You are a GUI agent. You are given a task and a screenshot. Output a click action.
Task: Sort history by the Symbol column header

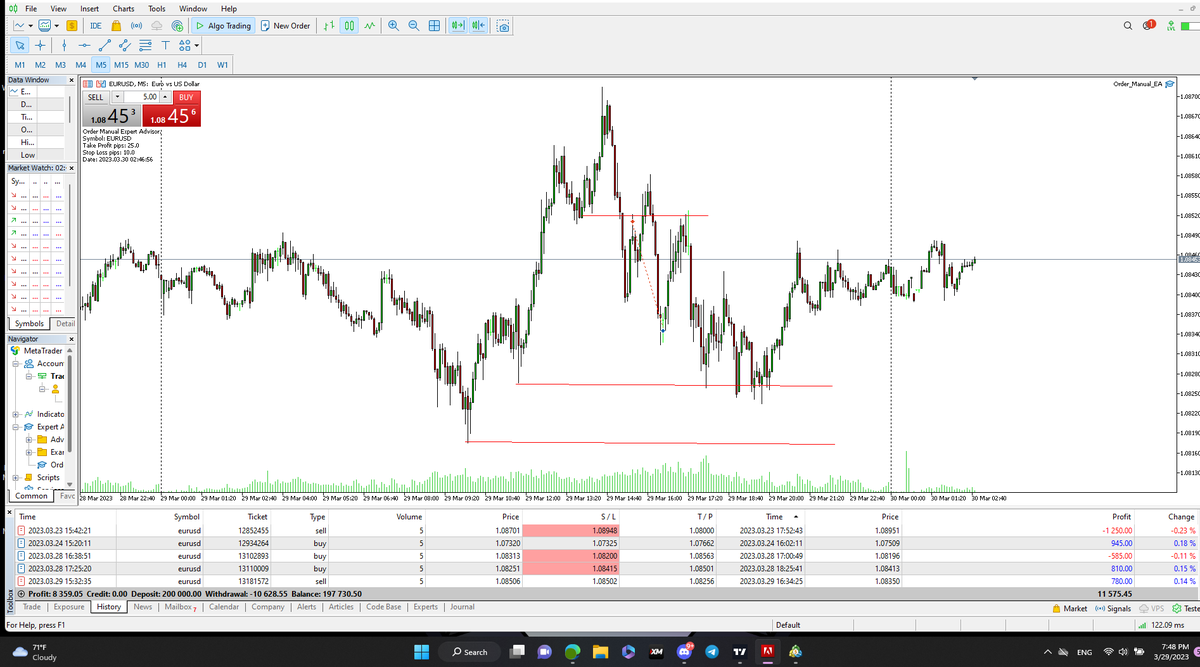[x=187, y=517]
